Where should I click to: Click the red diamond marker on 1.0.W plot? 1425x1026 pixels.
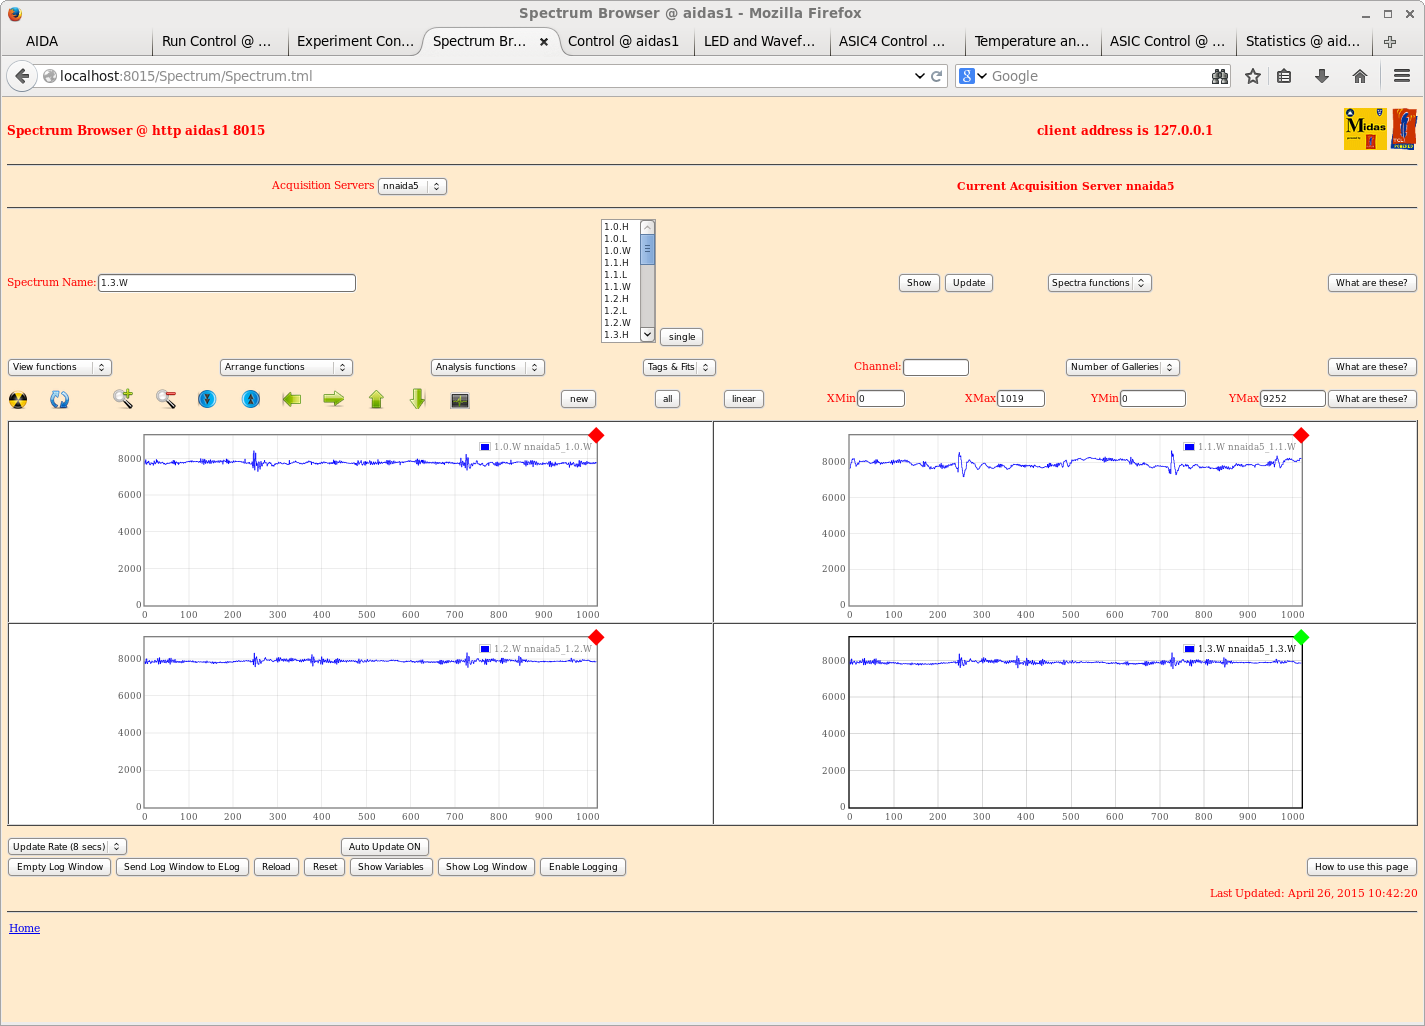[x=597, y=435]
